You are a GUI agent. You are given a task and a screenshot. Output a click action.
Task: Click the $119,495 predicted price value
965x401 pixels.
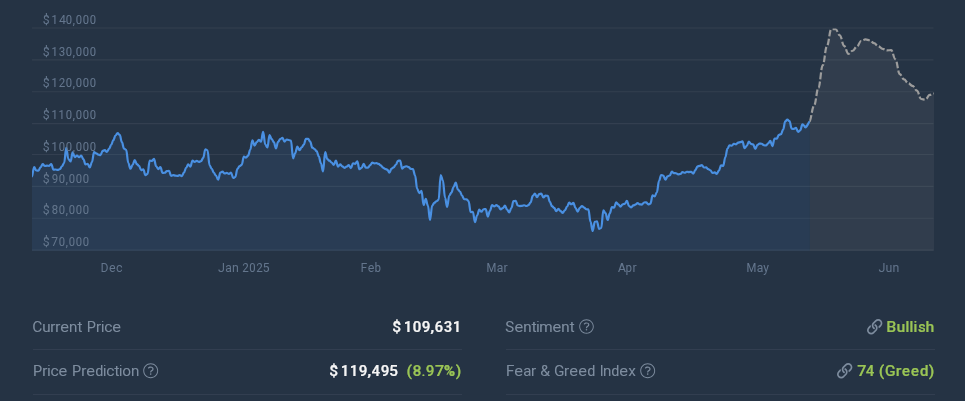point(363,371)
